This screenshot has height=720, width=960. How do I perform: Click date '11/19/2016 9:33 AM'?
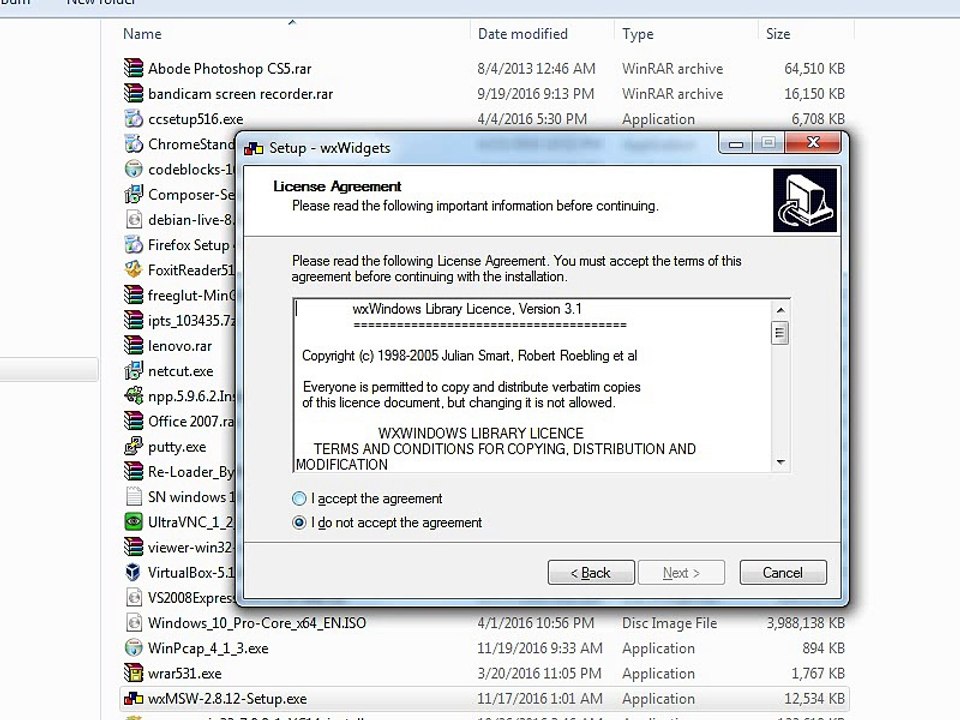(x=540, y=648)
